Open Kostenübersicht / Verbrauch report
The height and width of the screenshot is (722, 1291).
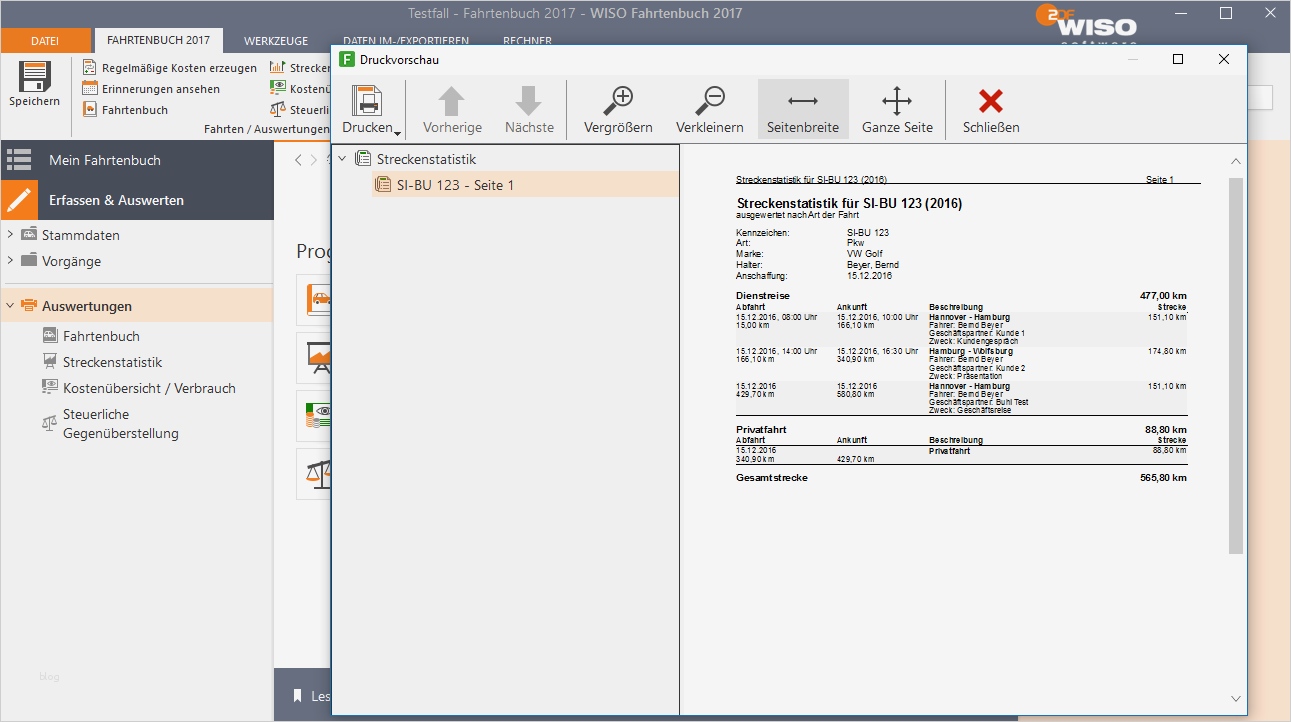[149, 388]
